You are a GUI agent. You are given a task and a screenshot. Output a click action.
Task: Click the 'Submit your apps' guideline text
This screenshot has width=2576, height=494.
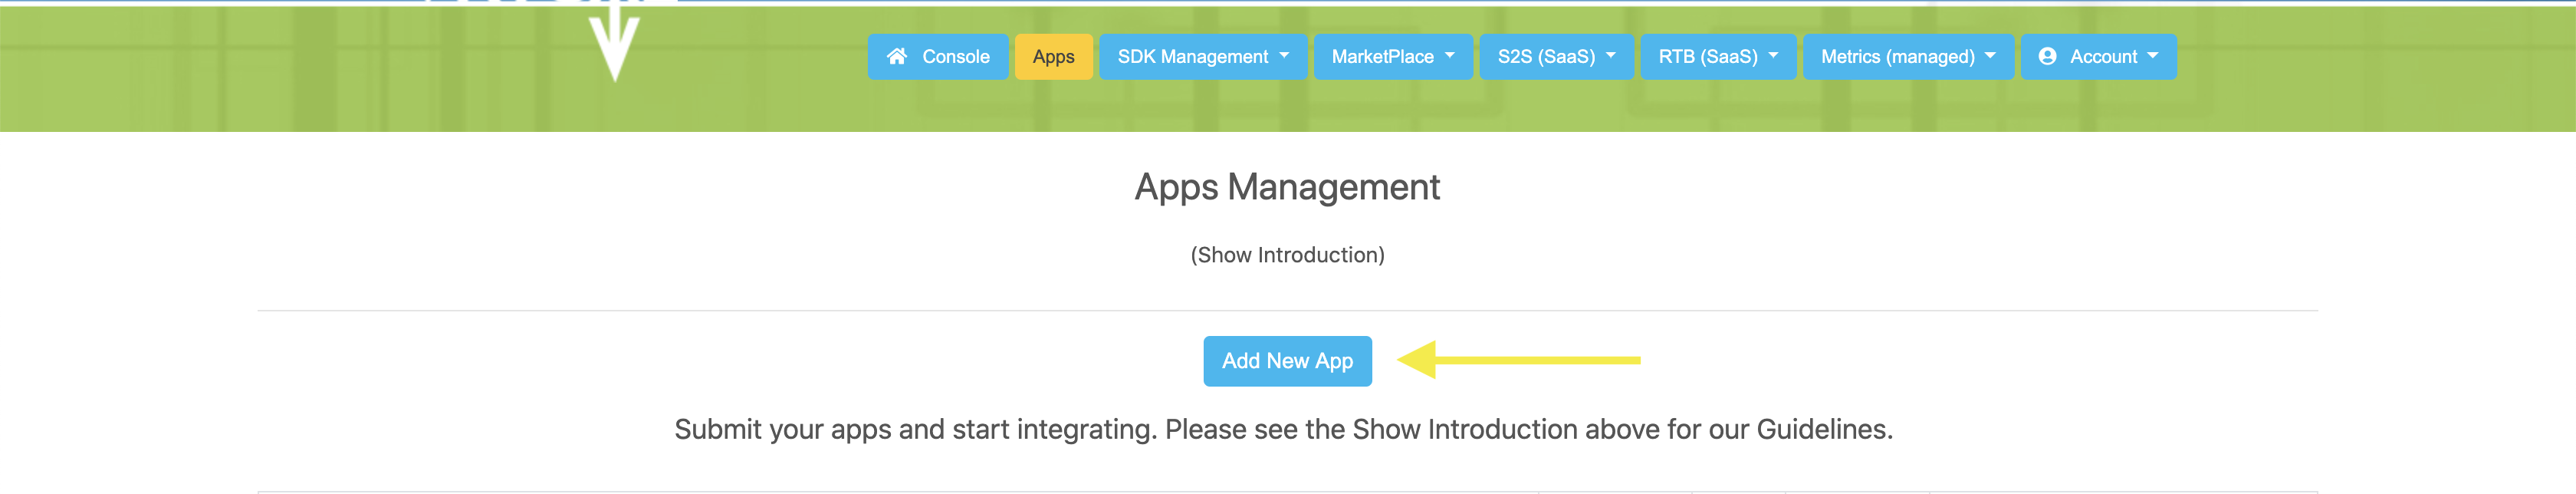pos(1283,429)
